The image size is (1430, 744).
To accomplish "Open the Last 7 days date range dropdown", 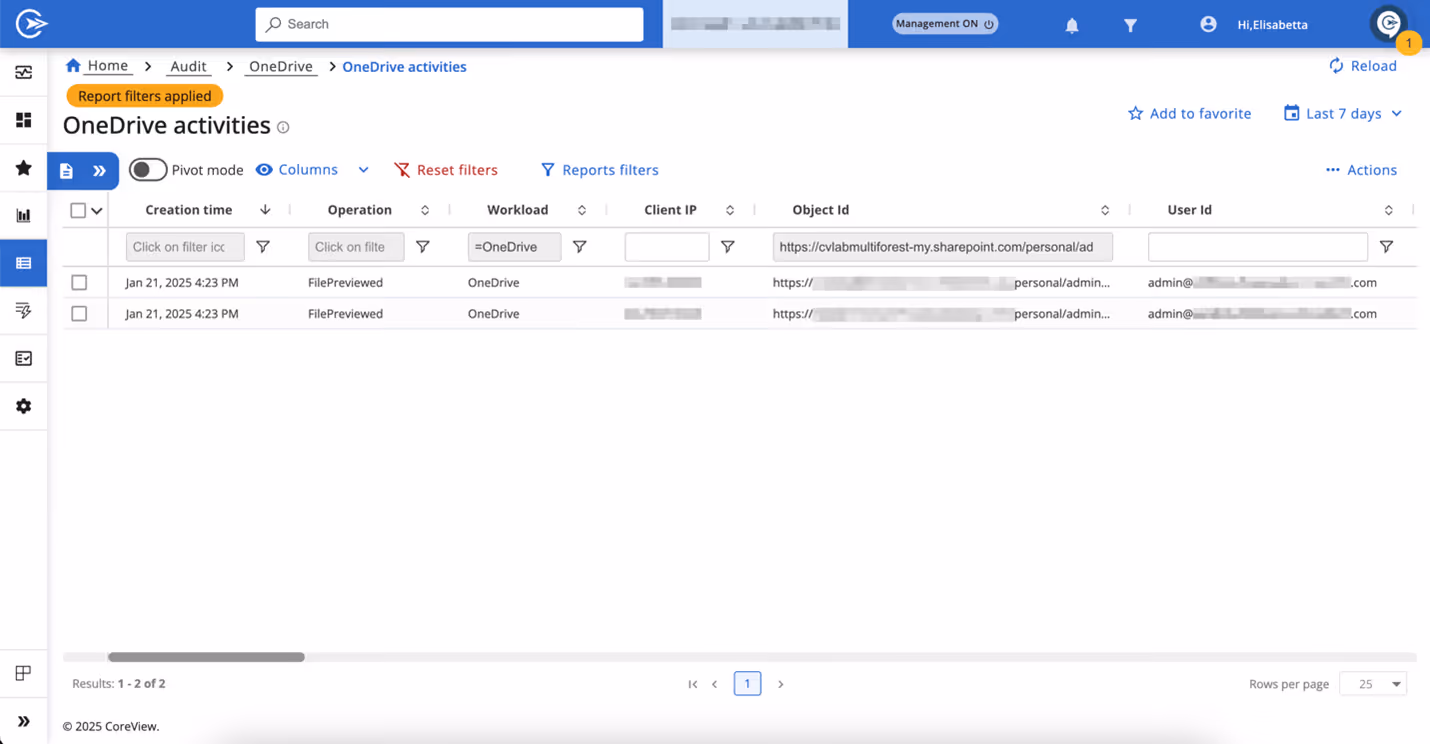I will (1342, 113).
